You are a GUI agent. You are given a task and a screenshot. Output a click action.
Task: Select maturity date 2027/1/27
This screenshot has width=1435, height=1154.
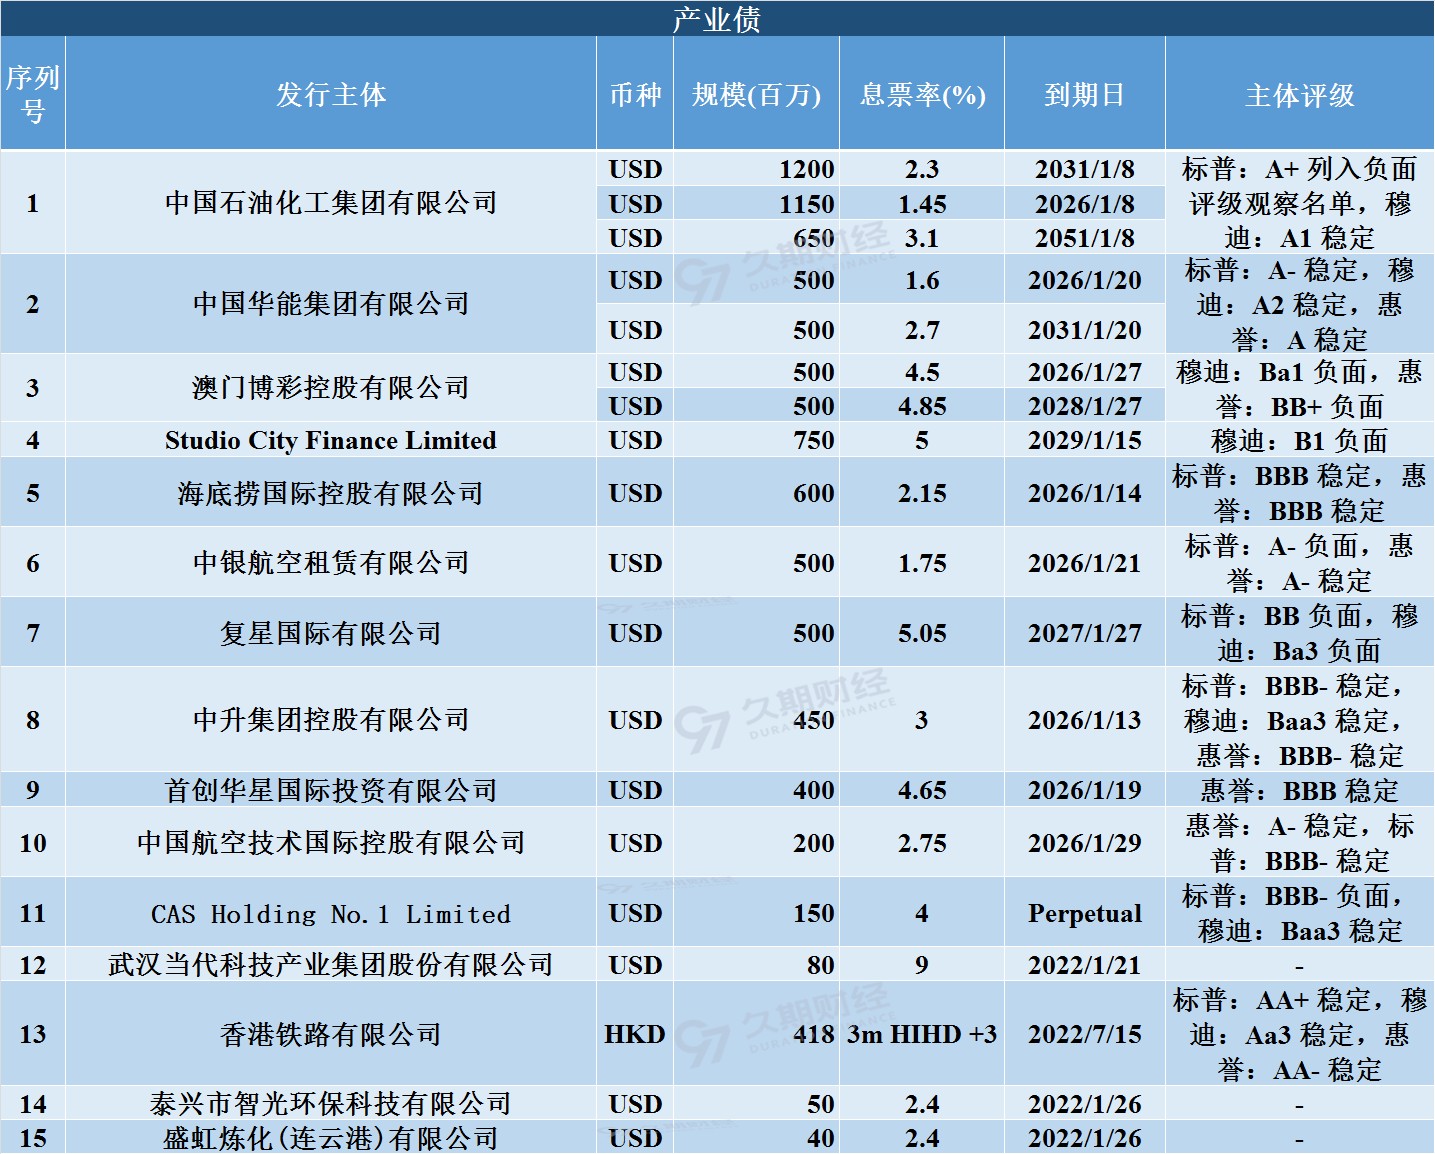1085,633
